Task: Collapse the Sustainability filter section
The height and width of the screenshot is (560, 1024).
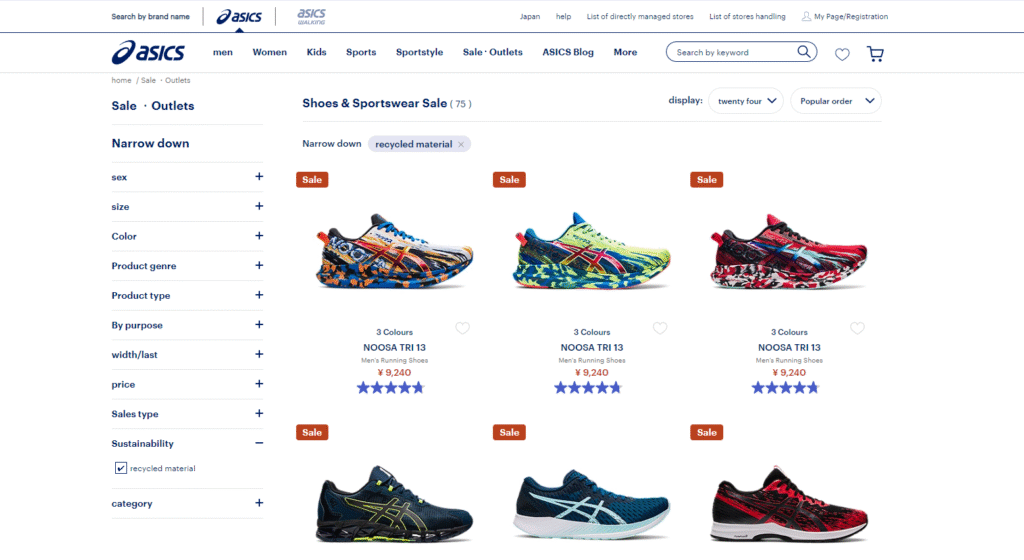Action: pyautogui.click(x=259, y=443)
